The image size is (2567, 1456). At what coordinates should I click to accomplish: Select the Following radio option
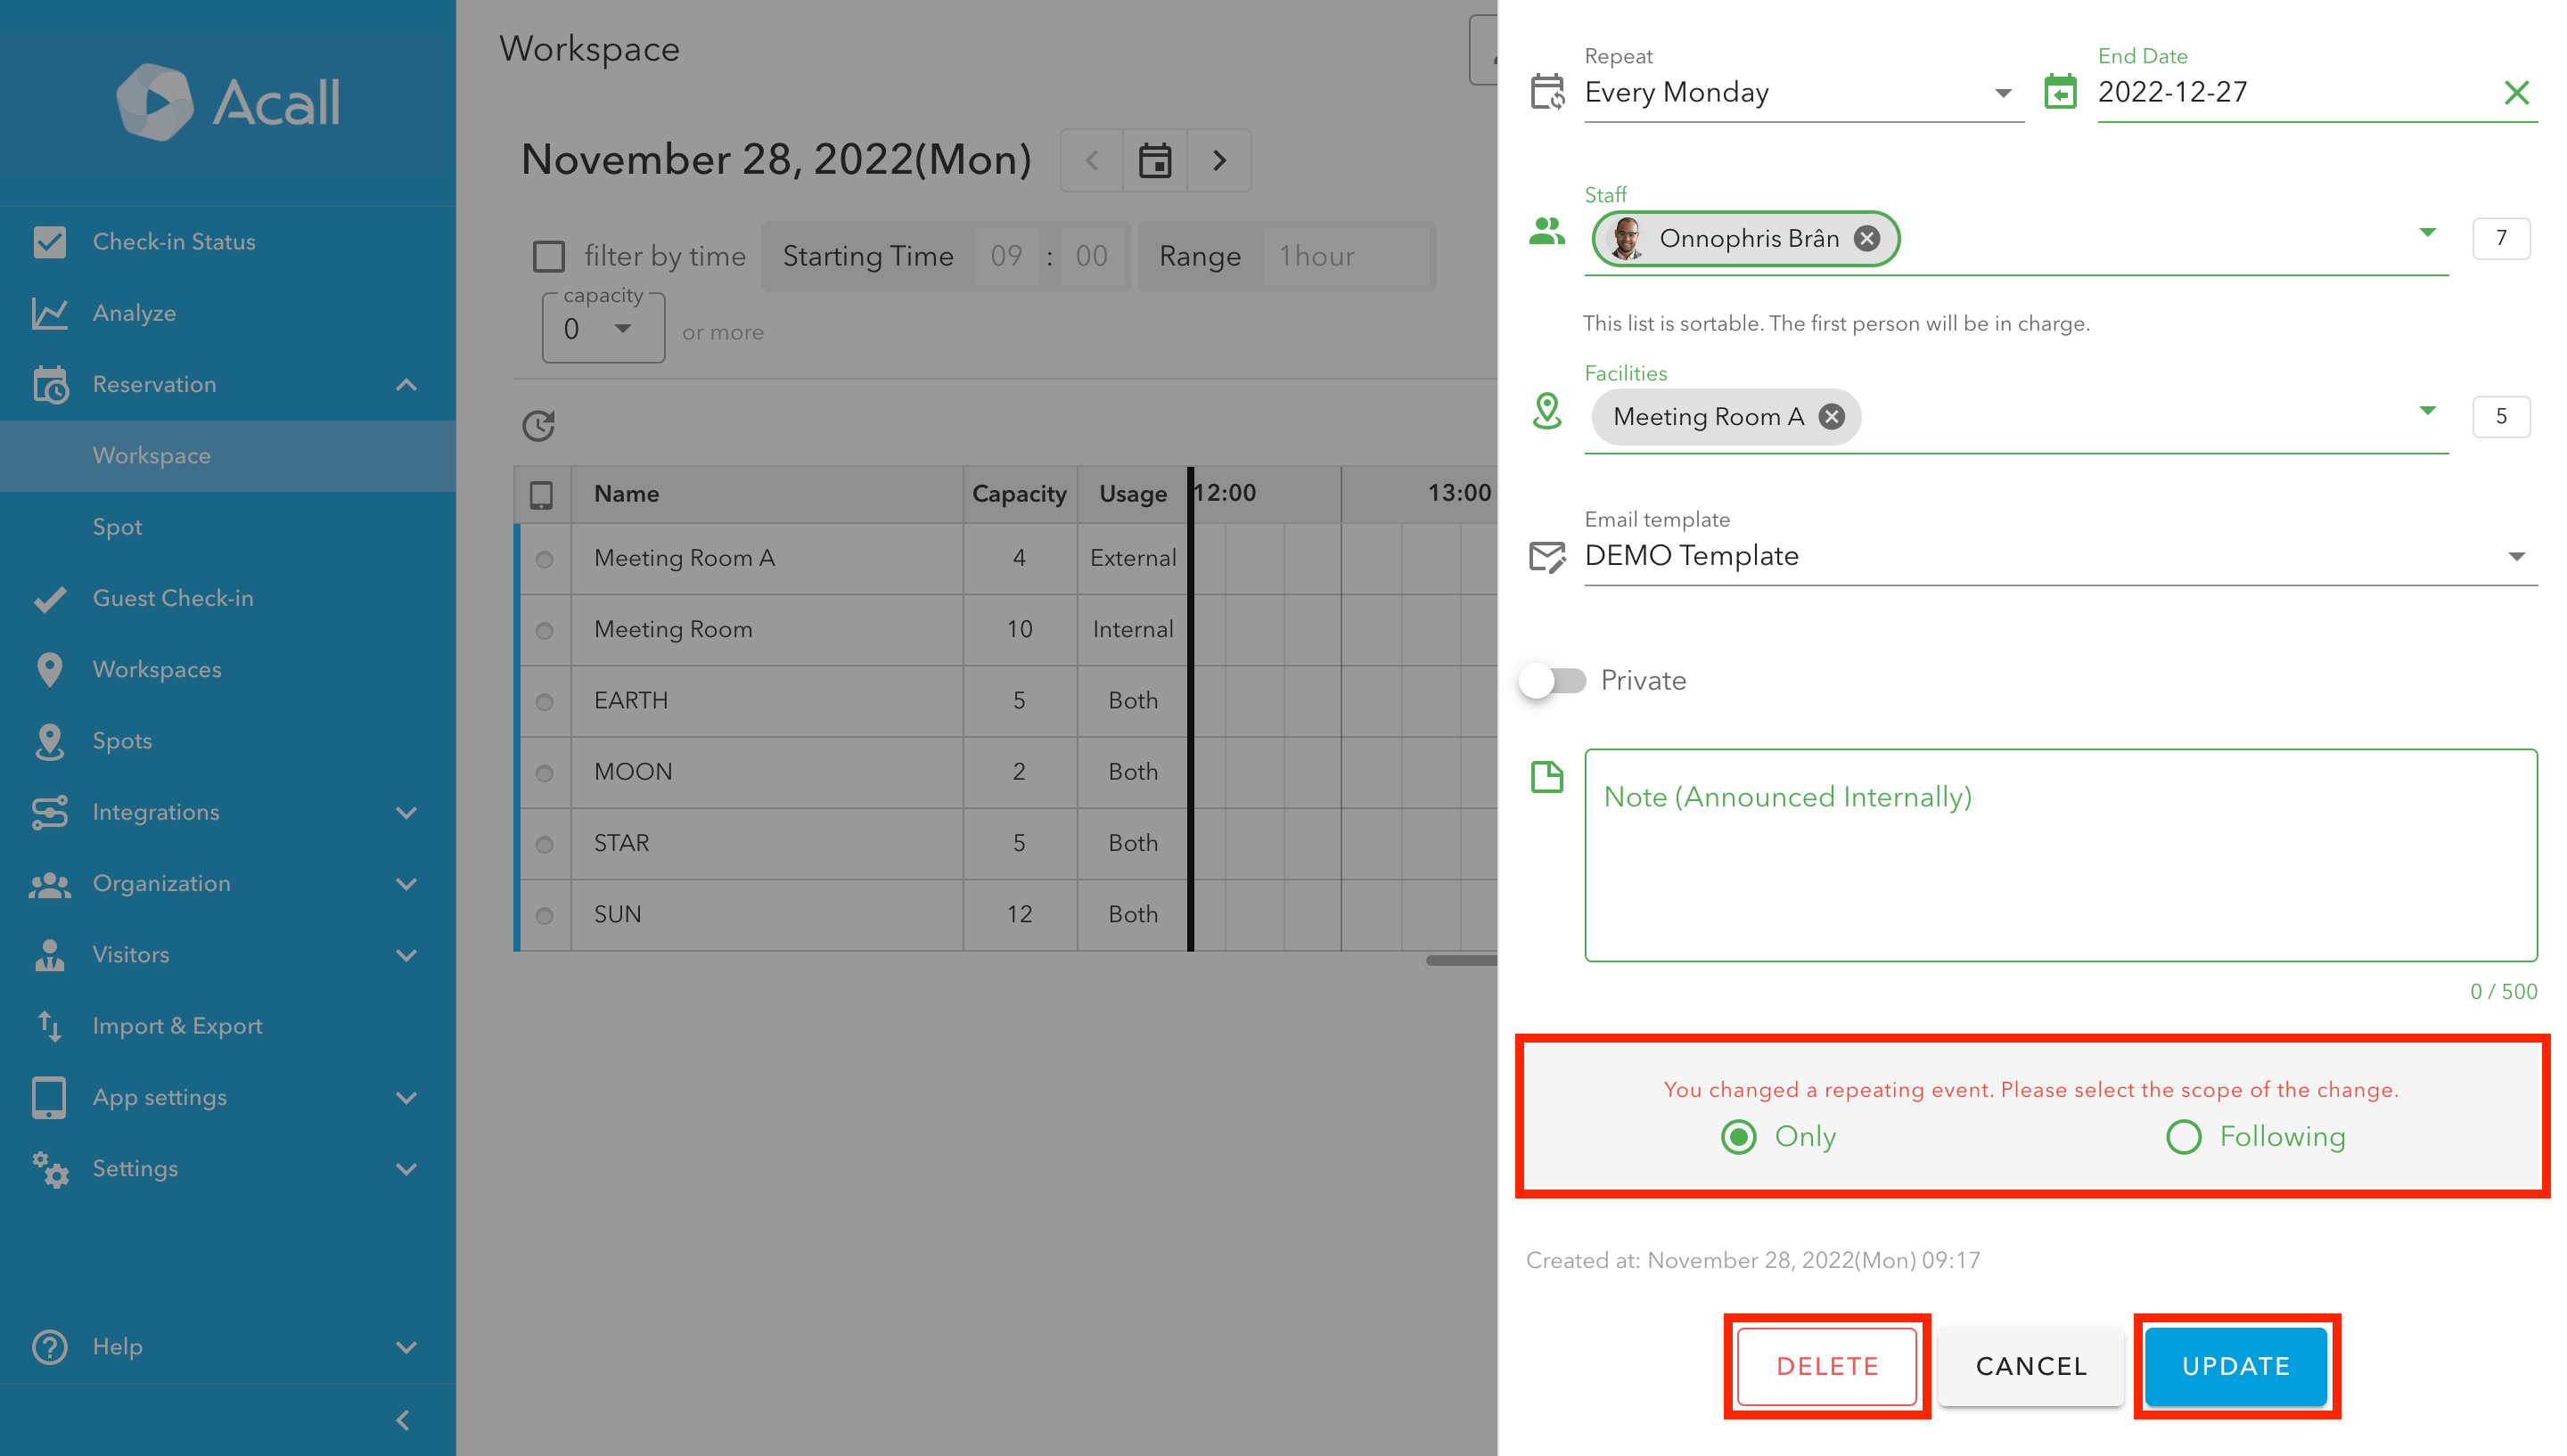tap(2183, 1137)
